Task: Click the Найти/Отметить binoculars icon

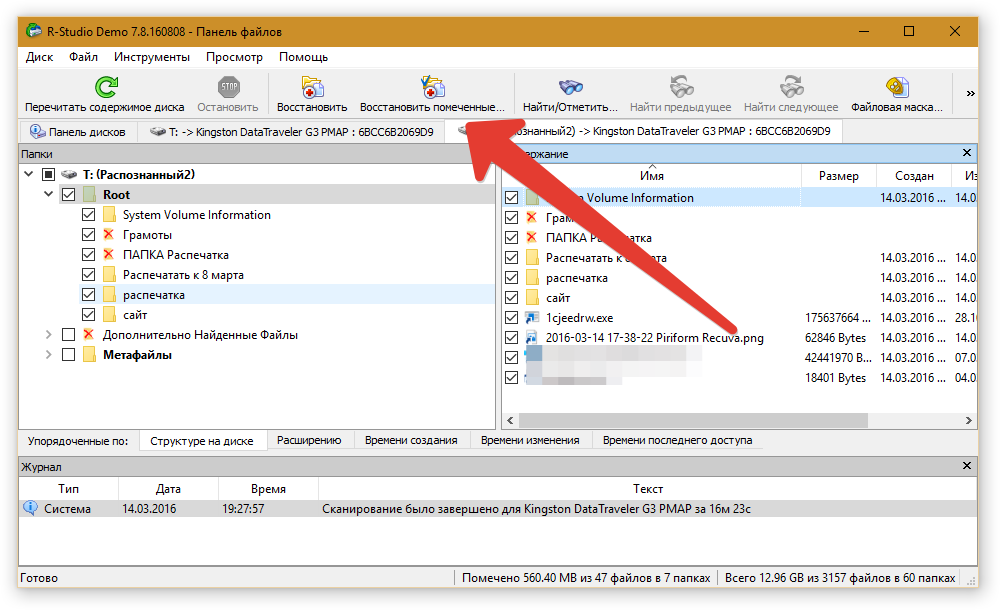Action: tap(570, 87)
